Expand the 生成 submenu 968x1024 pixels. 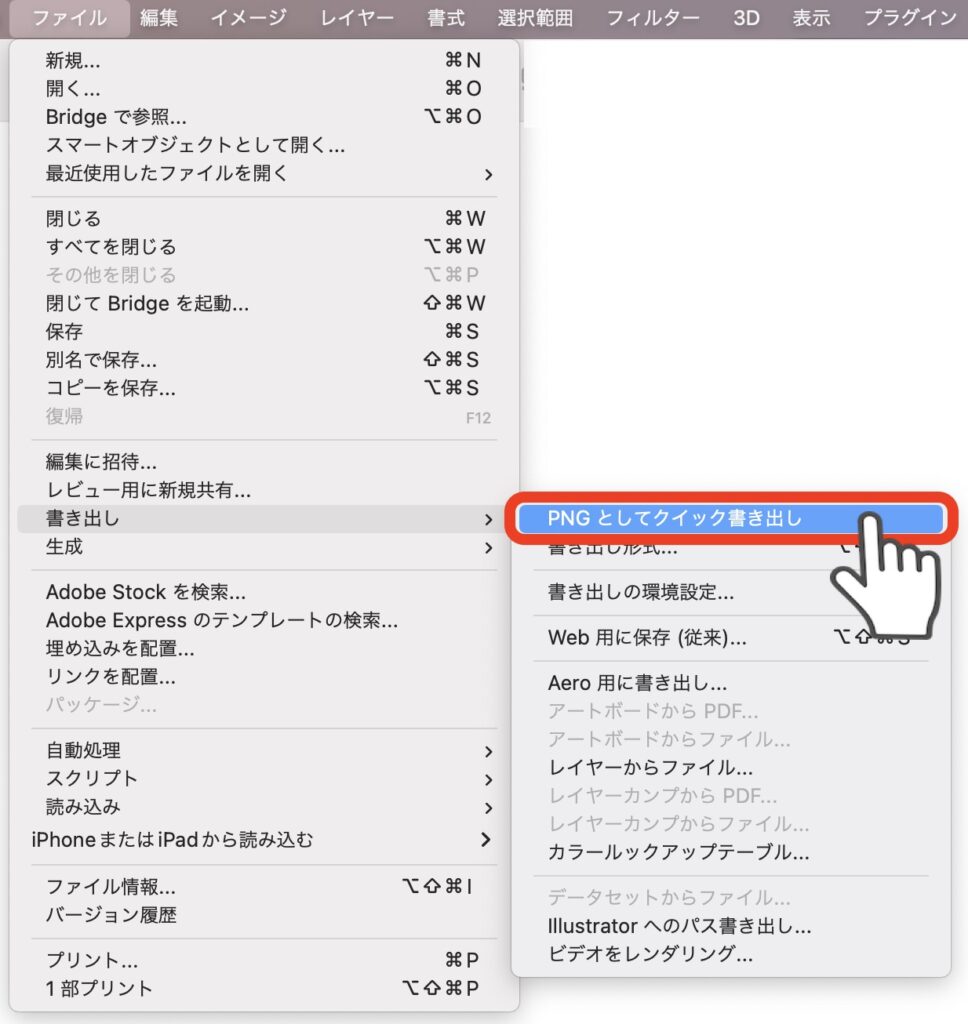pyautogui.click(x=65, y=547)
